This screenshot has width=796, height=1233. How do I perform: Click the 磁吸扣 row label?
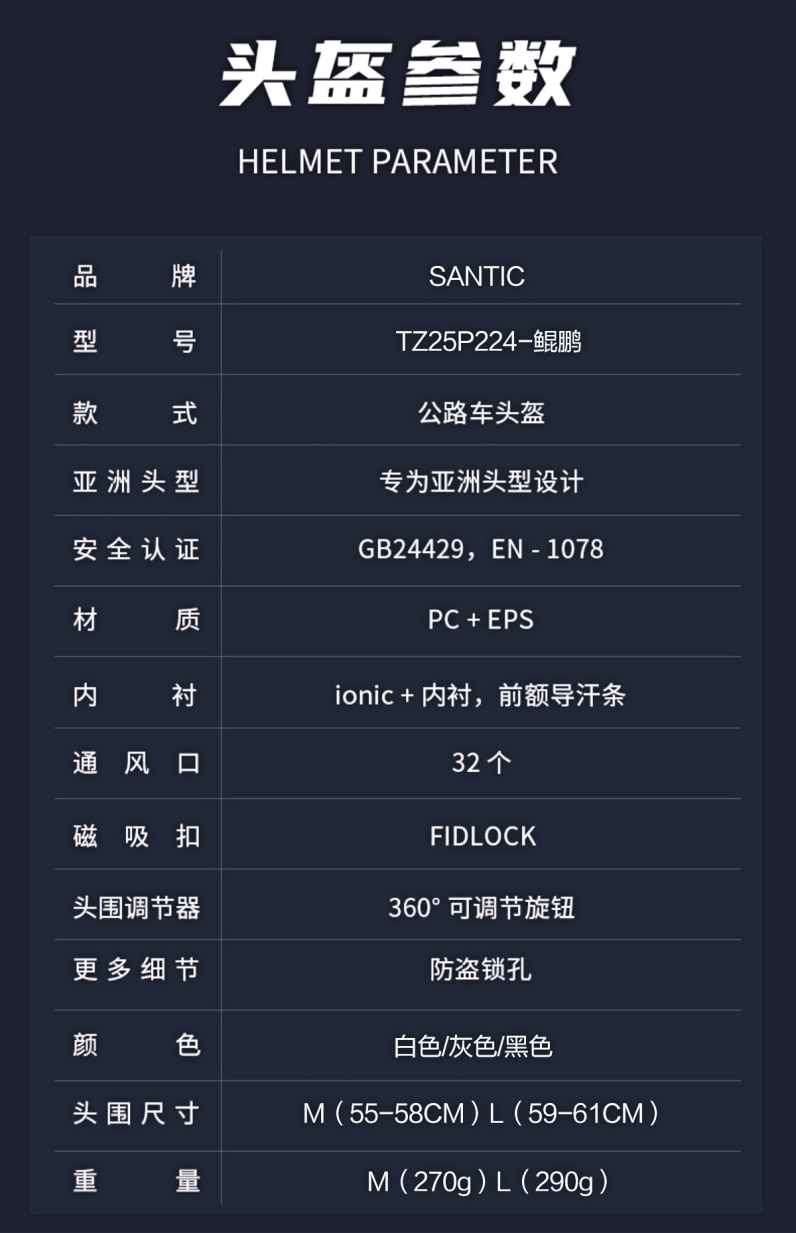[x=136, y=836]
